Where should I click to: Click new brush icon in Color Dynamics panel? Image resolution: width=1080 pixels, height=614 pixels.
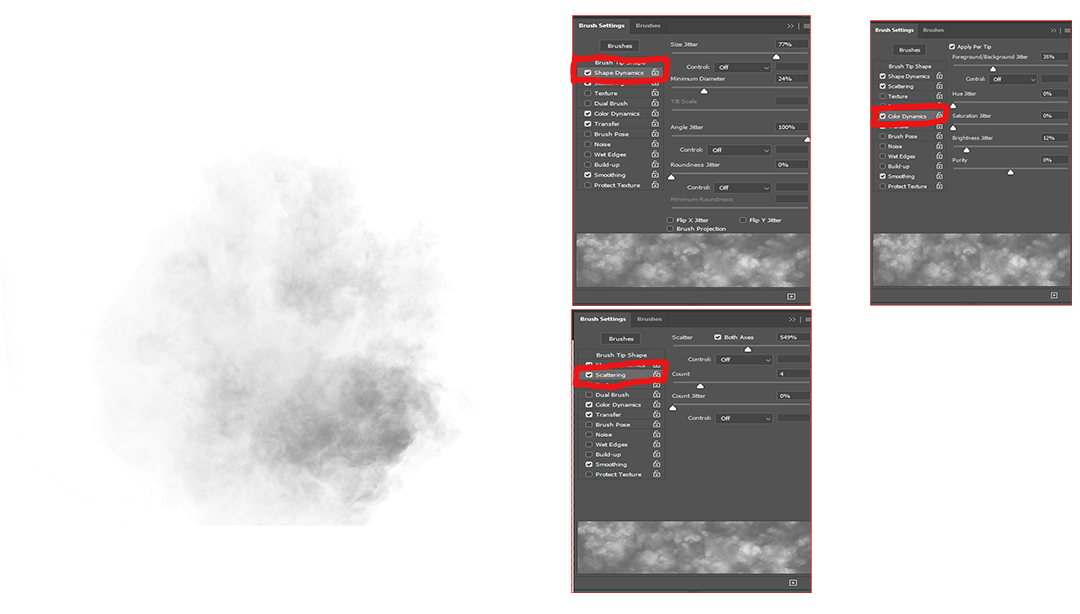(x=1054, y=295)
